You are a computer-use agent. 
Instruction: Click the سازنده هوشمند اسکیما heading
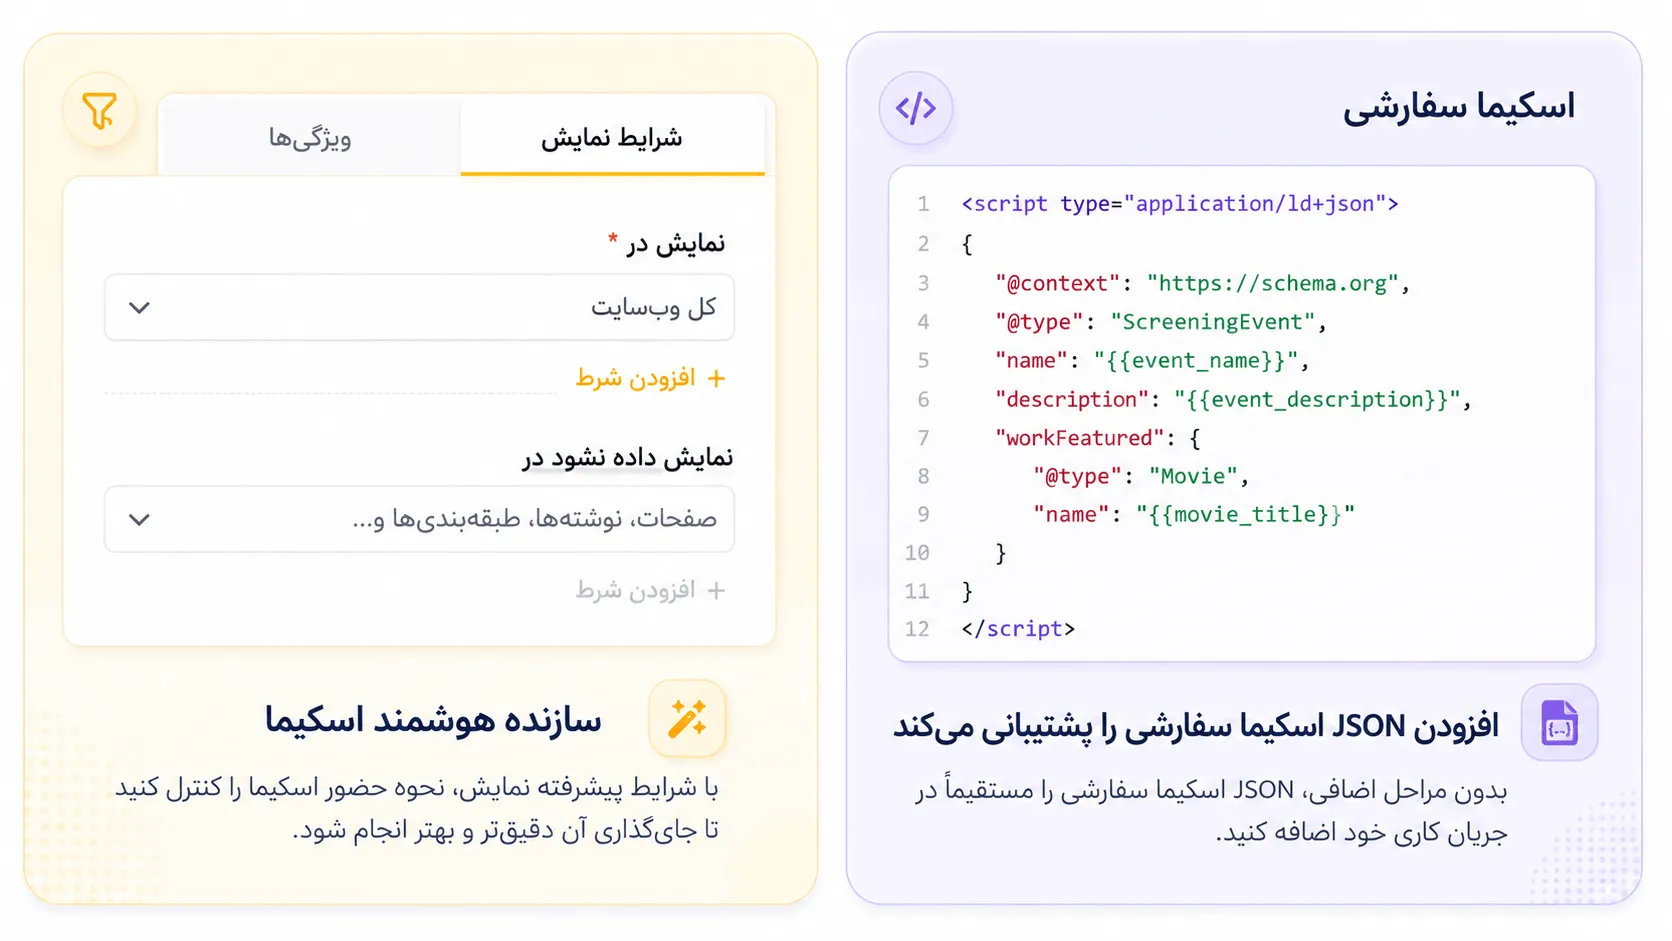point(433,719)
